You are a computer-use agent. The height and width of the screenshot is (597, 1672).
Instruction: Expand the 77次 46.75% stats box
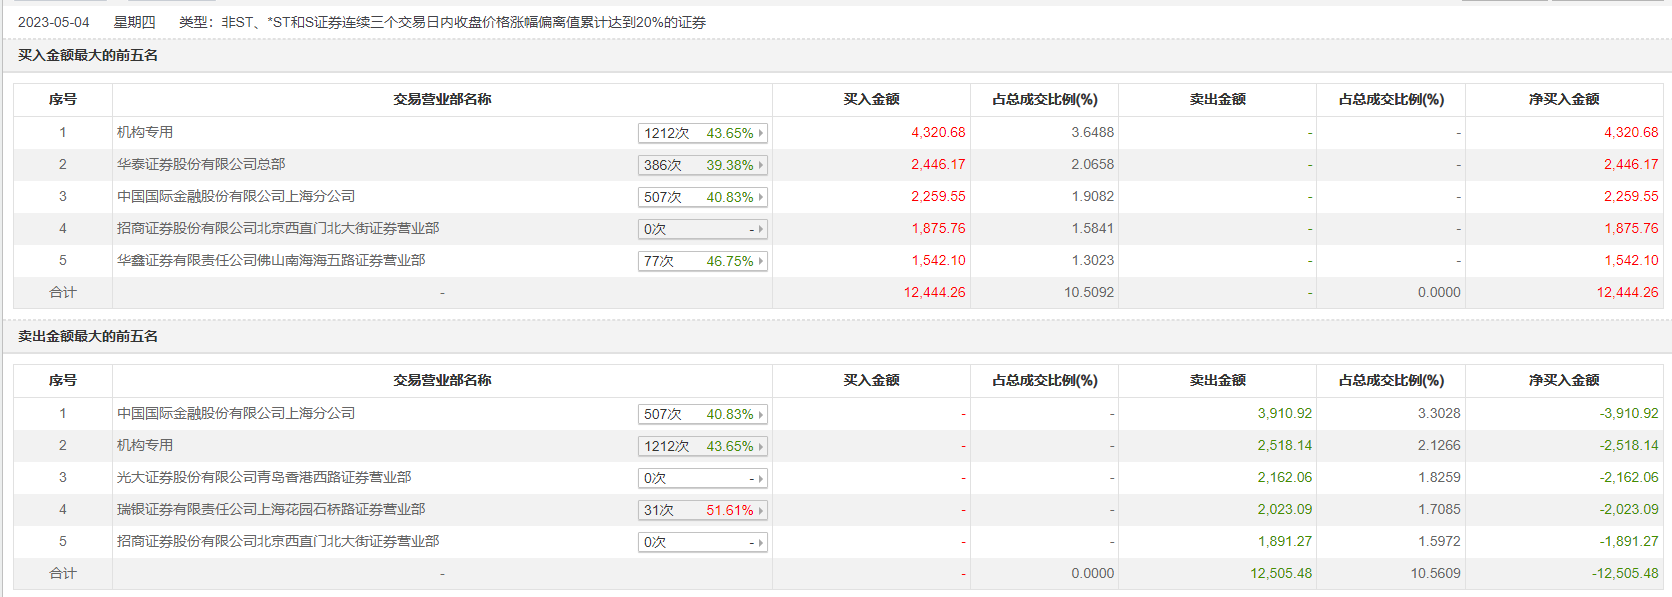tap(702, 261)
